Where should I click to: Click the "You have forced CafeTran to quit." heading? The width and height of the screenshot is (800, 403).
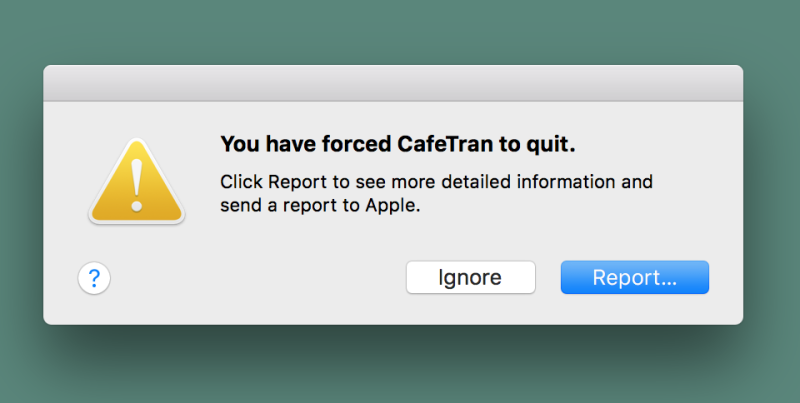coord(398,144)
